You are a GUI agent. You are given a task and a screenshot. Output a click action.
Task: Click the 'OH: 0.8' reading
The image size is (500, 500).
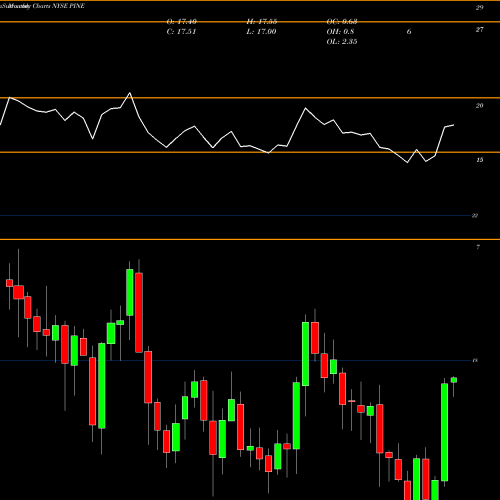340,32
